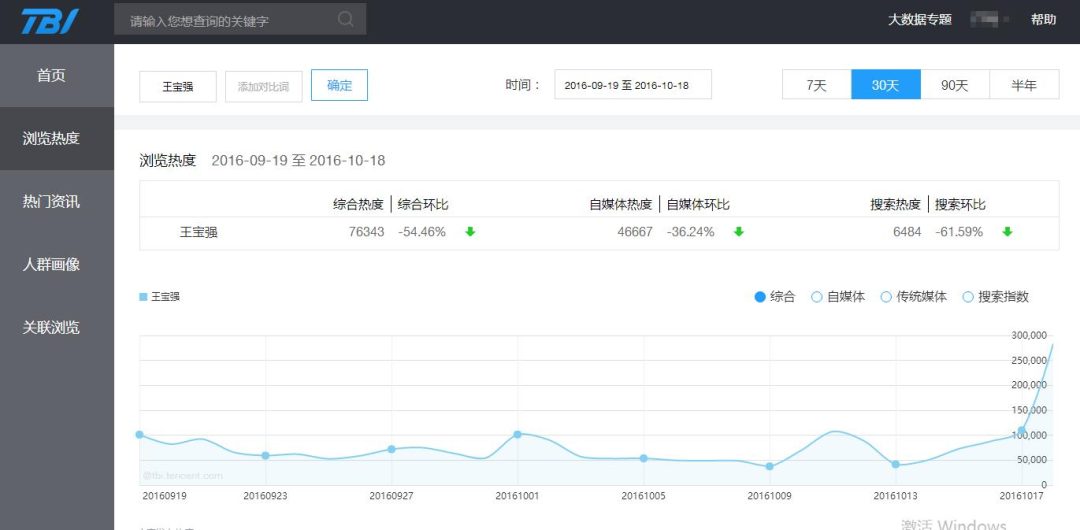Open the date range picker field
The image size is (1080, 530).
[632, 85]
